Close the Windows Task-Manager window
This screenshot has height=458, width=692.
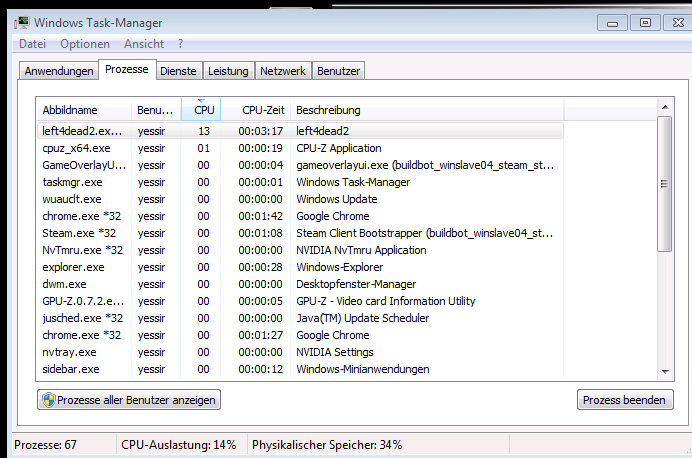coord(678,23)
